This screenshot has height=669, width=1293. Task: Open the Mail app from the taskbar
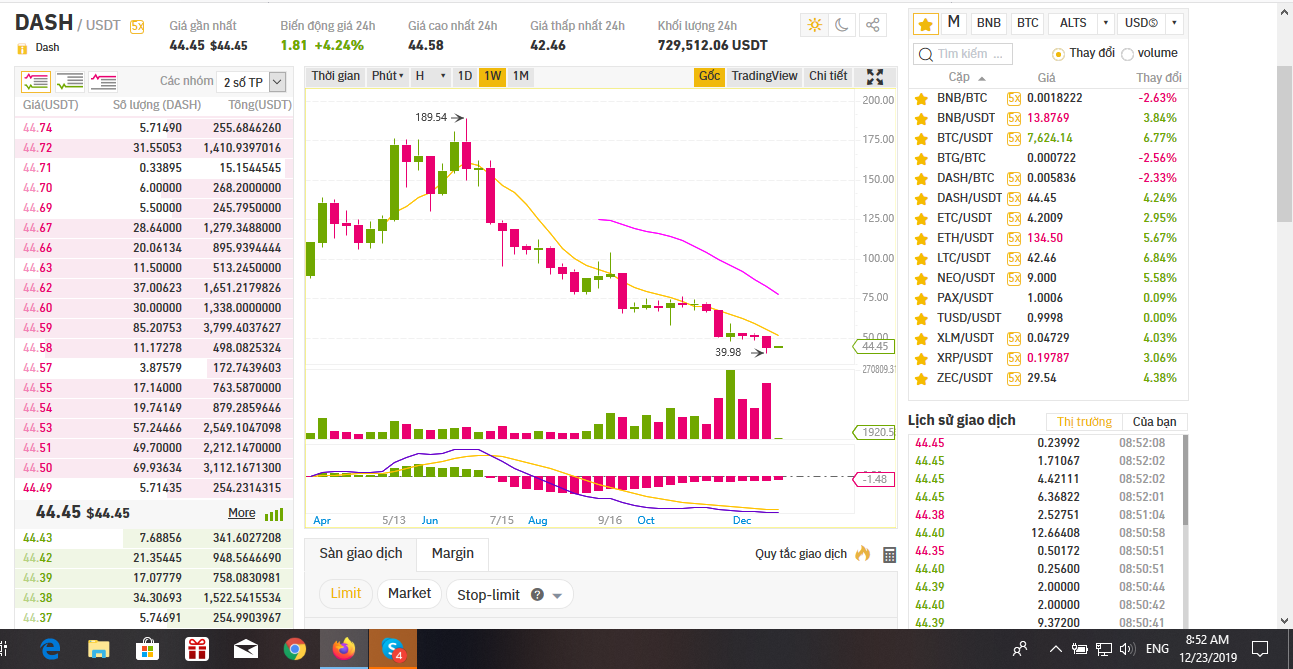[x=245, y=650]
